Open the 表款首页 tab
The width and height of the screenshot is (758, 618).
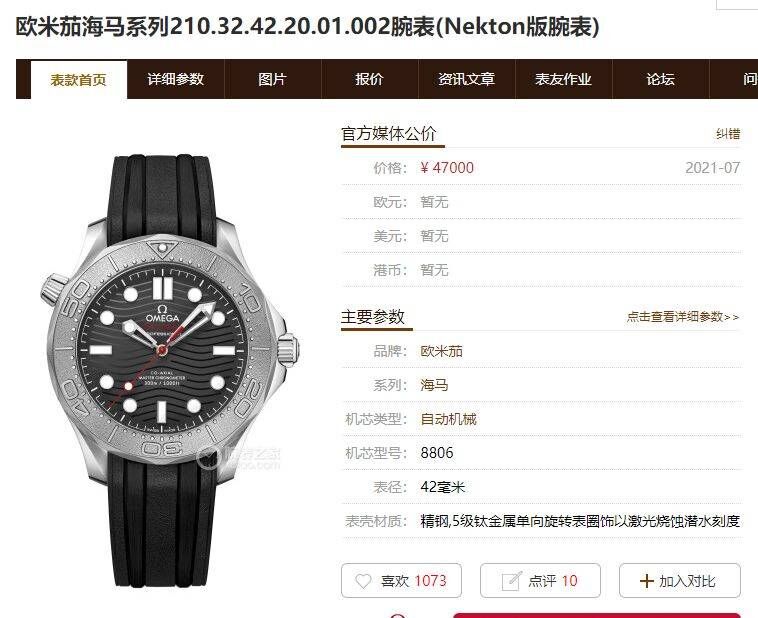[x=79, y=80]
